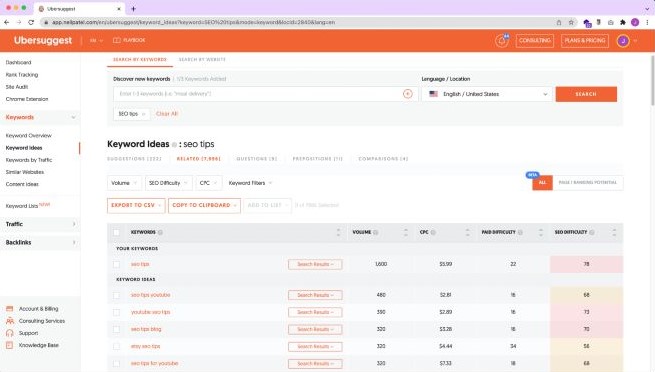Reload the page in the browser
The image size is (655, 372).
point(31,22)
